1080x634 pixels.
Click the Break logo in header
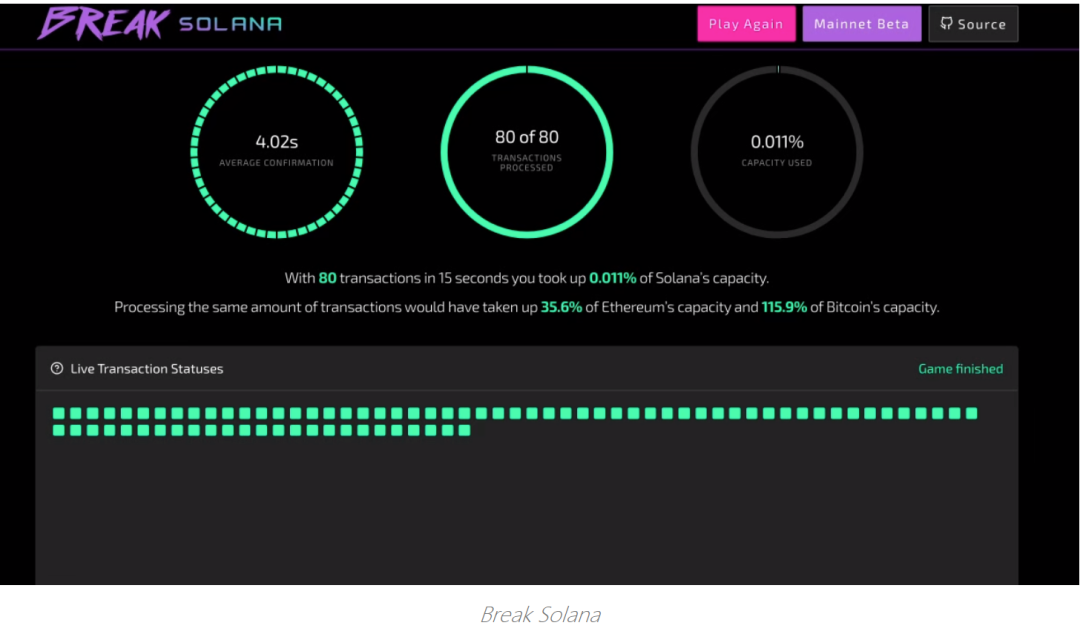click(x=103, y=23)
